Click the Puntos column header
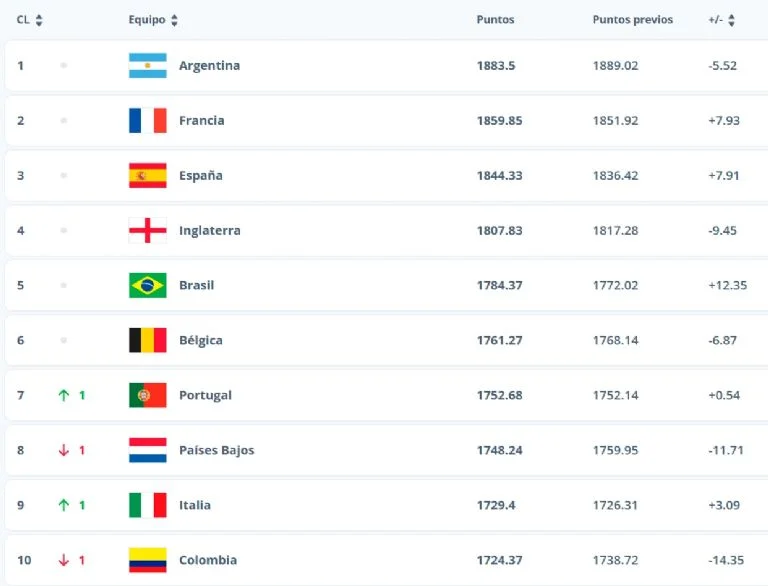The width and height of the screenshot is (768, 586). pyautogui.click(x=495, y=20)
